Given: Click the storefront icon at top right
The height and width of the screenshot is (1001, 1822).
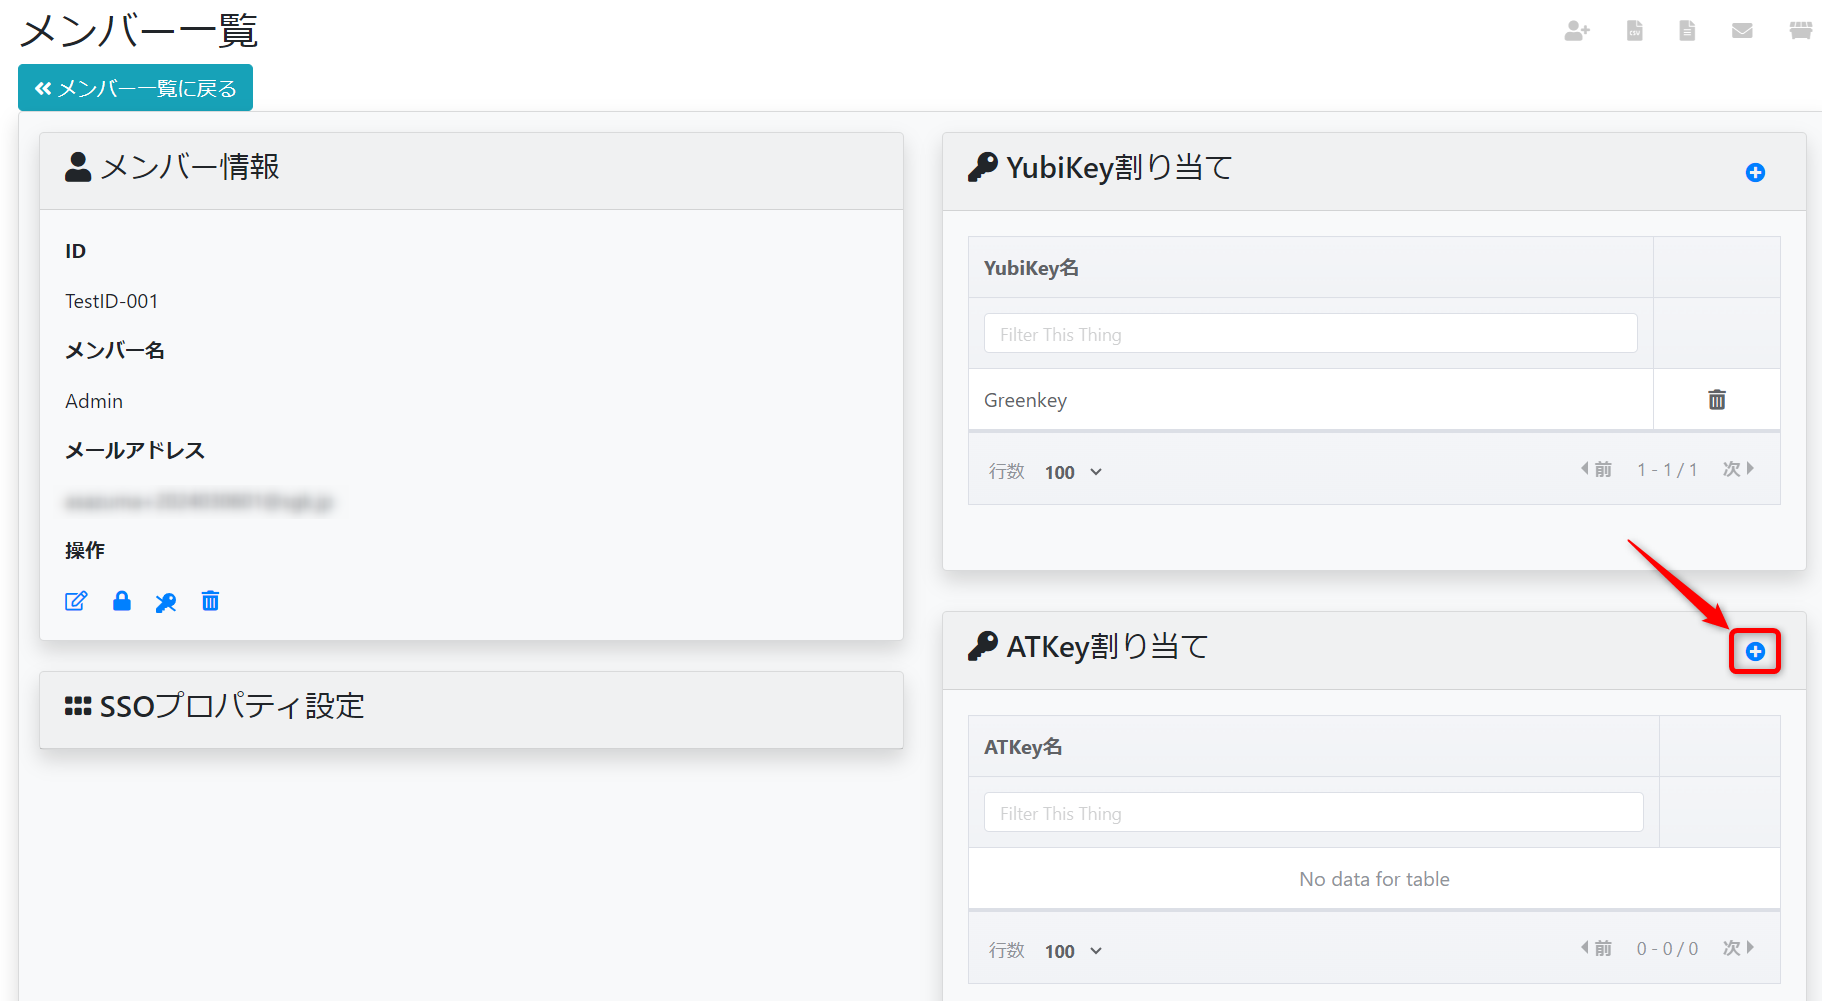Looking at the screenshot, I should pos(1800,31).
